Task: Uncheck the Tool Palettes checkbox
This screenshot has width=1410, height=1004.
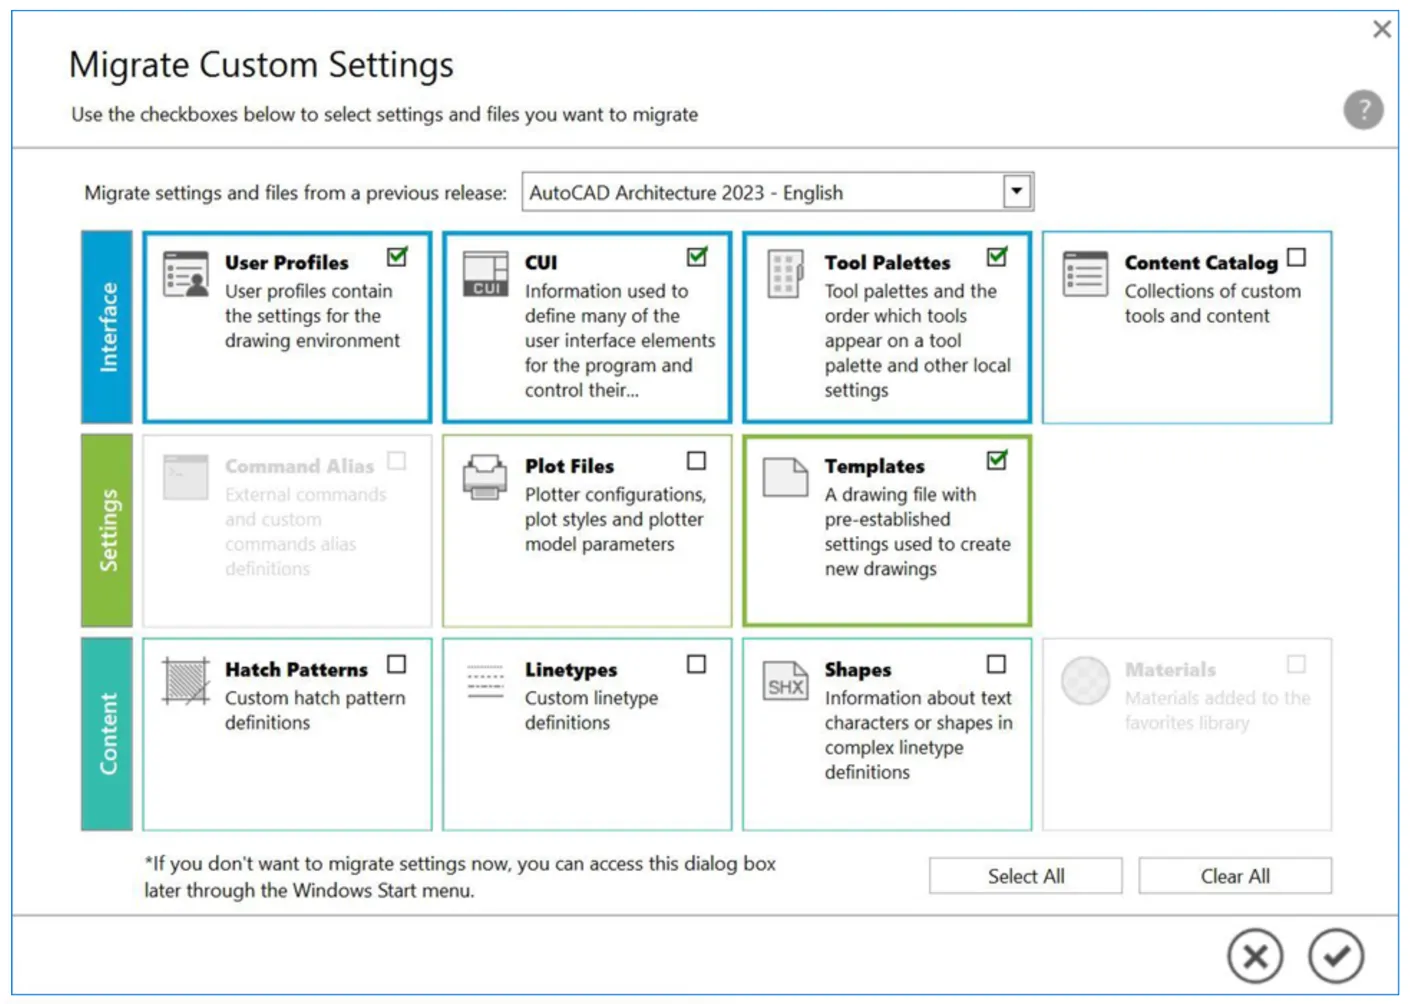Action: click(x=996, y=257)
